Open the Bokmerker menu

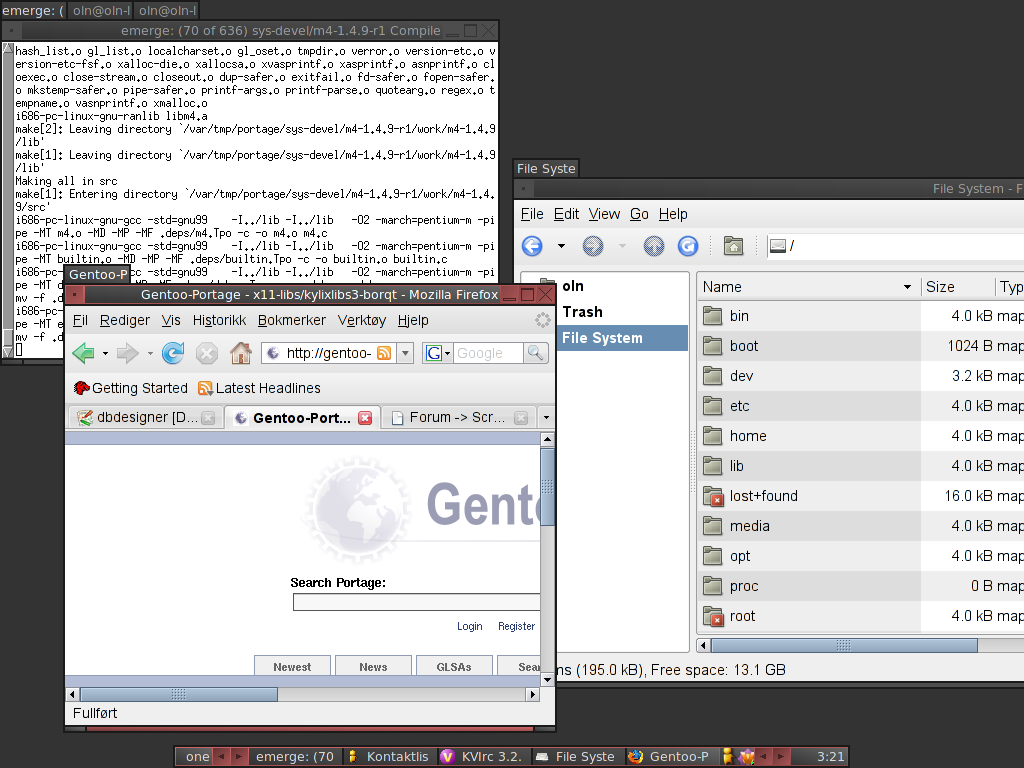click(292, 320)
